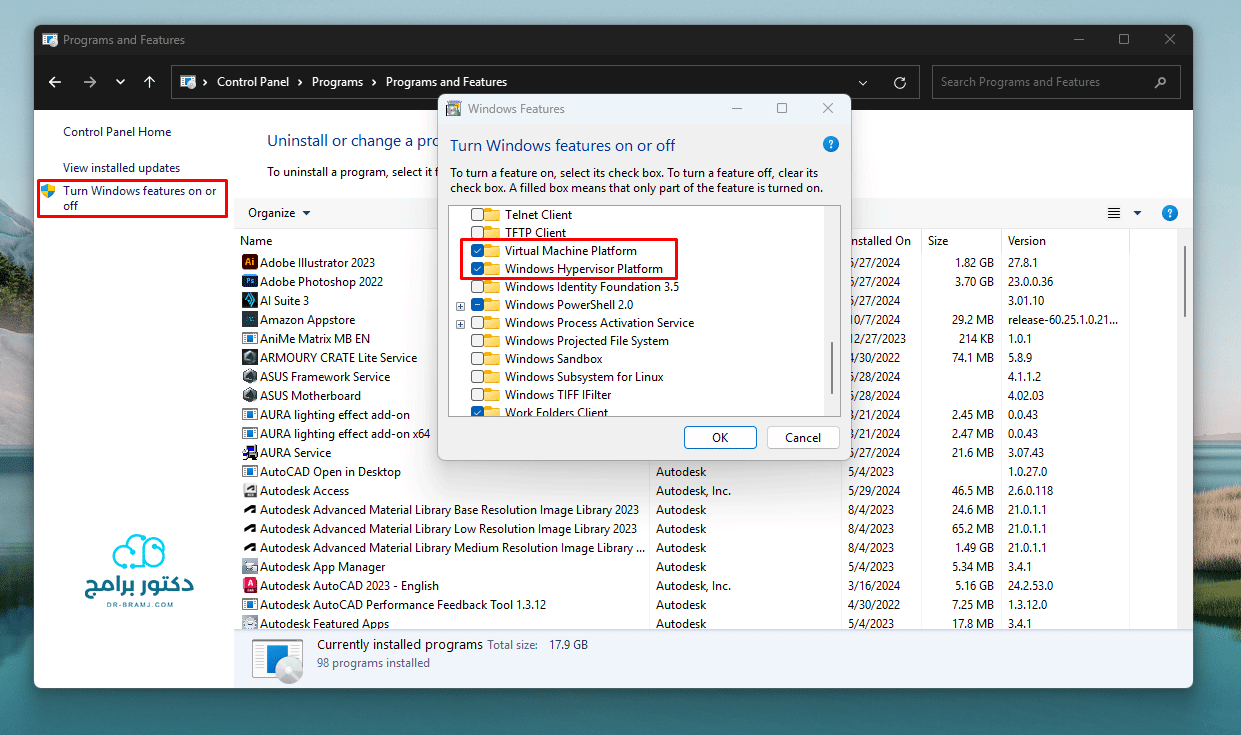1241x735 pixels.
Task: Open Turn Windows features on or off link
Action: (x=140, y=198)
